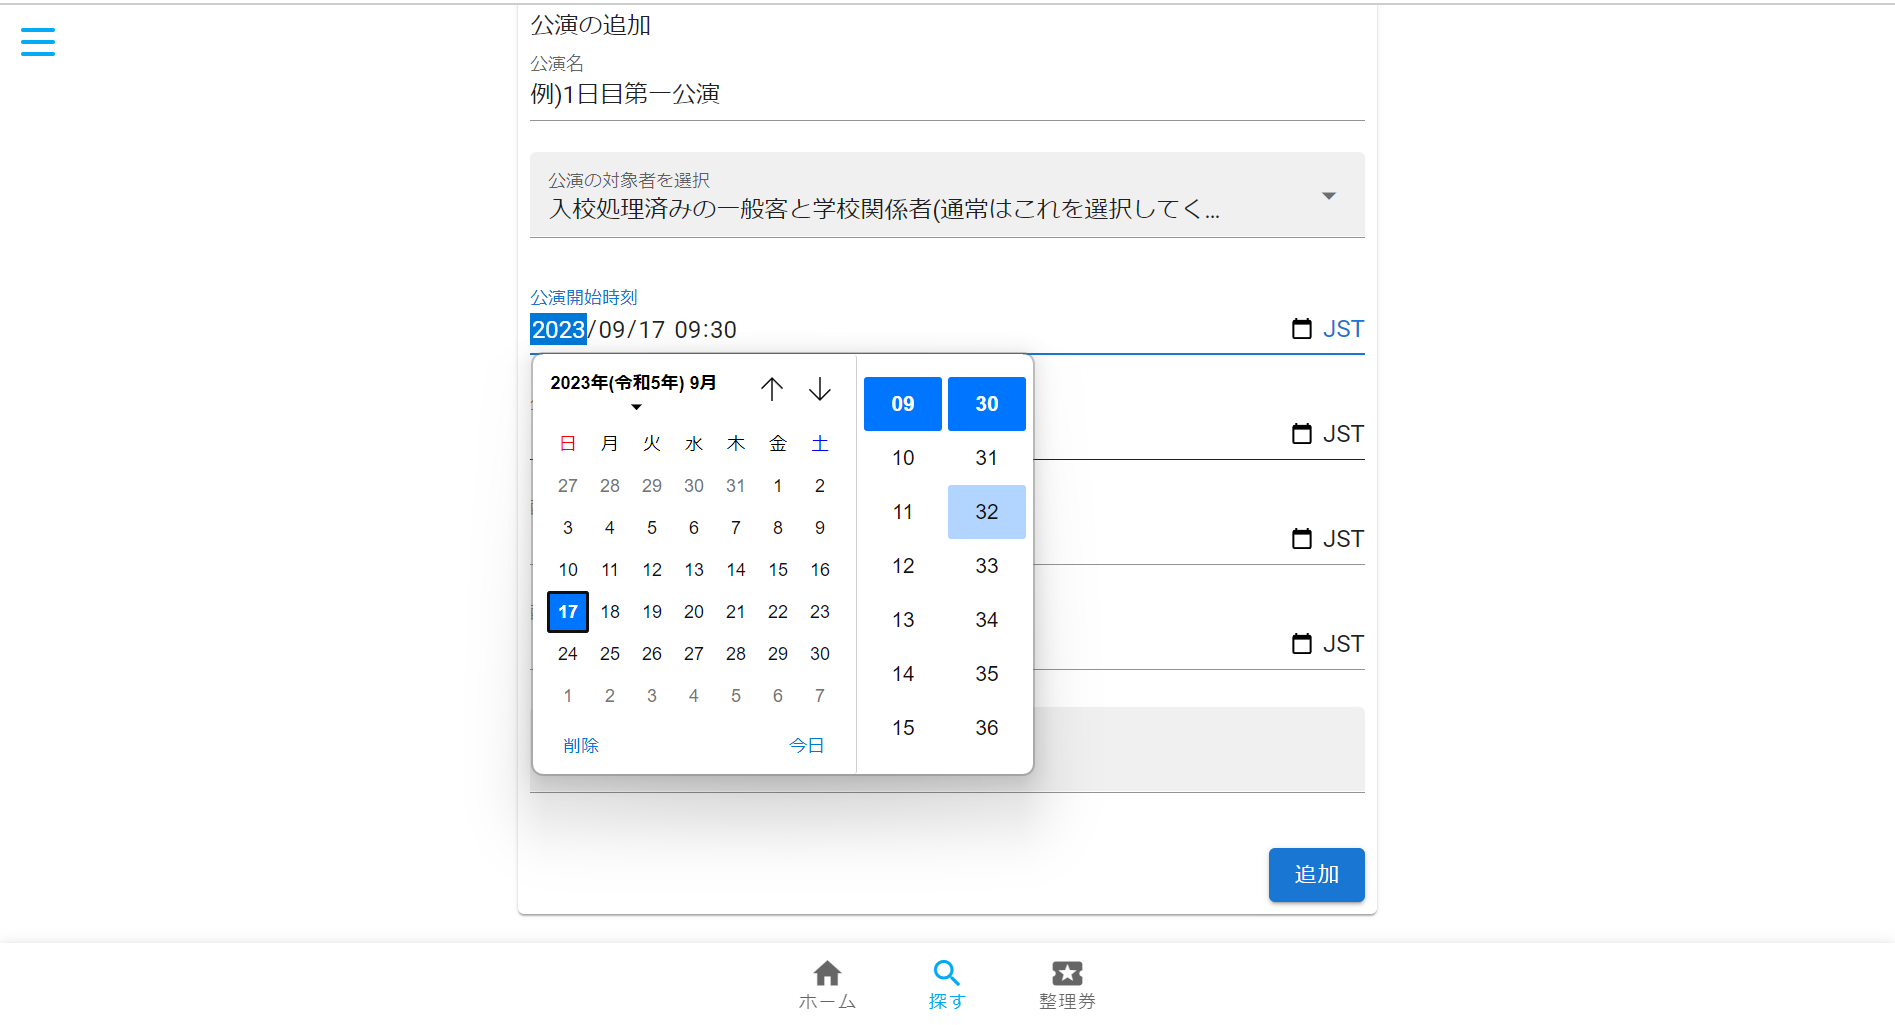1895x1025 pixels.
Task: Select September 18 in calendar
Action: click(610, 612)
